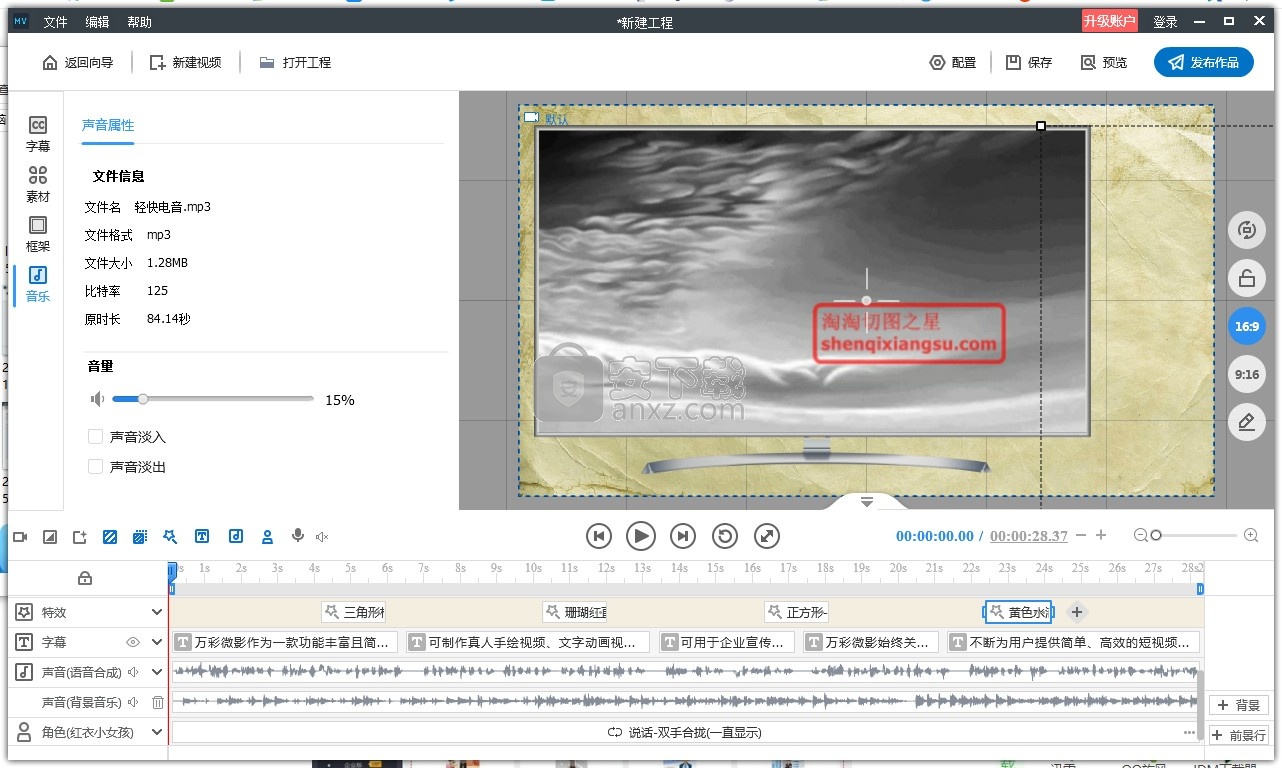
Task: Collapse the 特效 track chevron
Action: coord(157,612)
